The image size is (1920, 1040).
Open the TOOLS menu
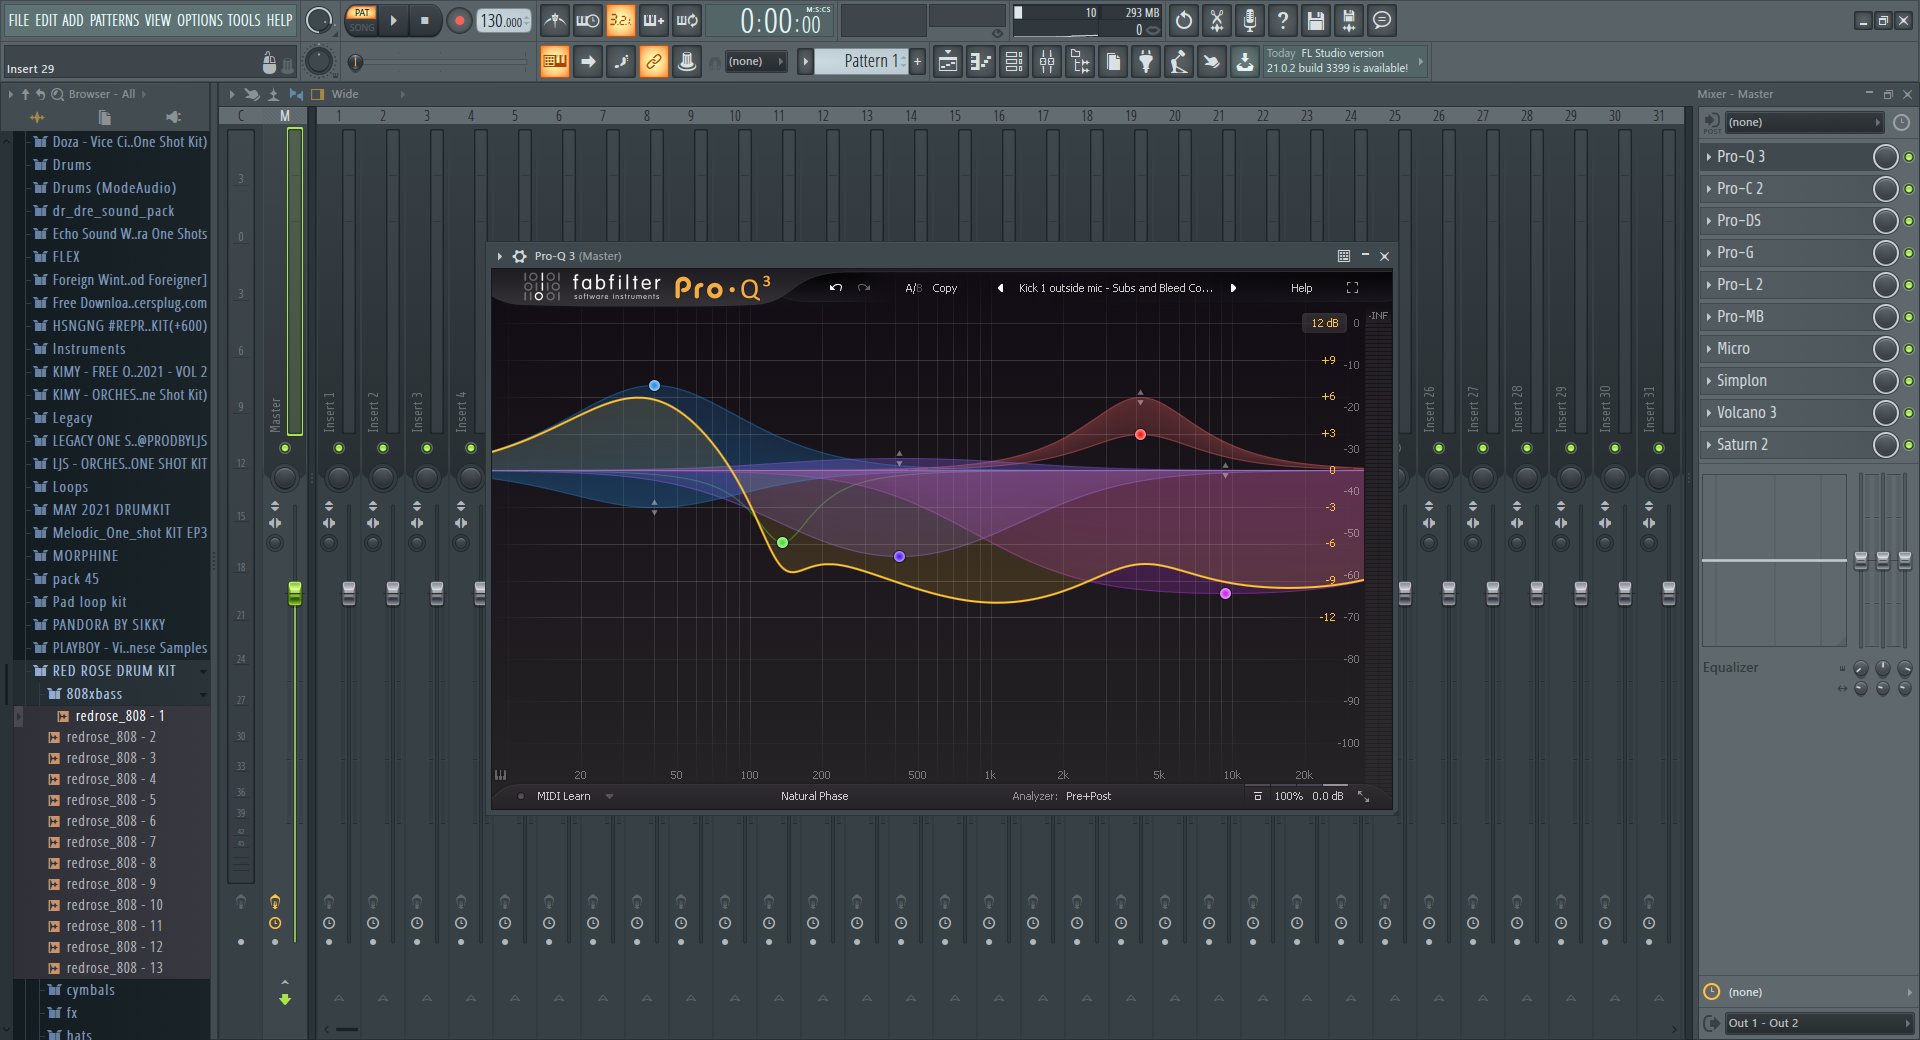[x=244, y=20]
